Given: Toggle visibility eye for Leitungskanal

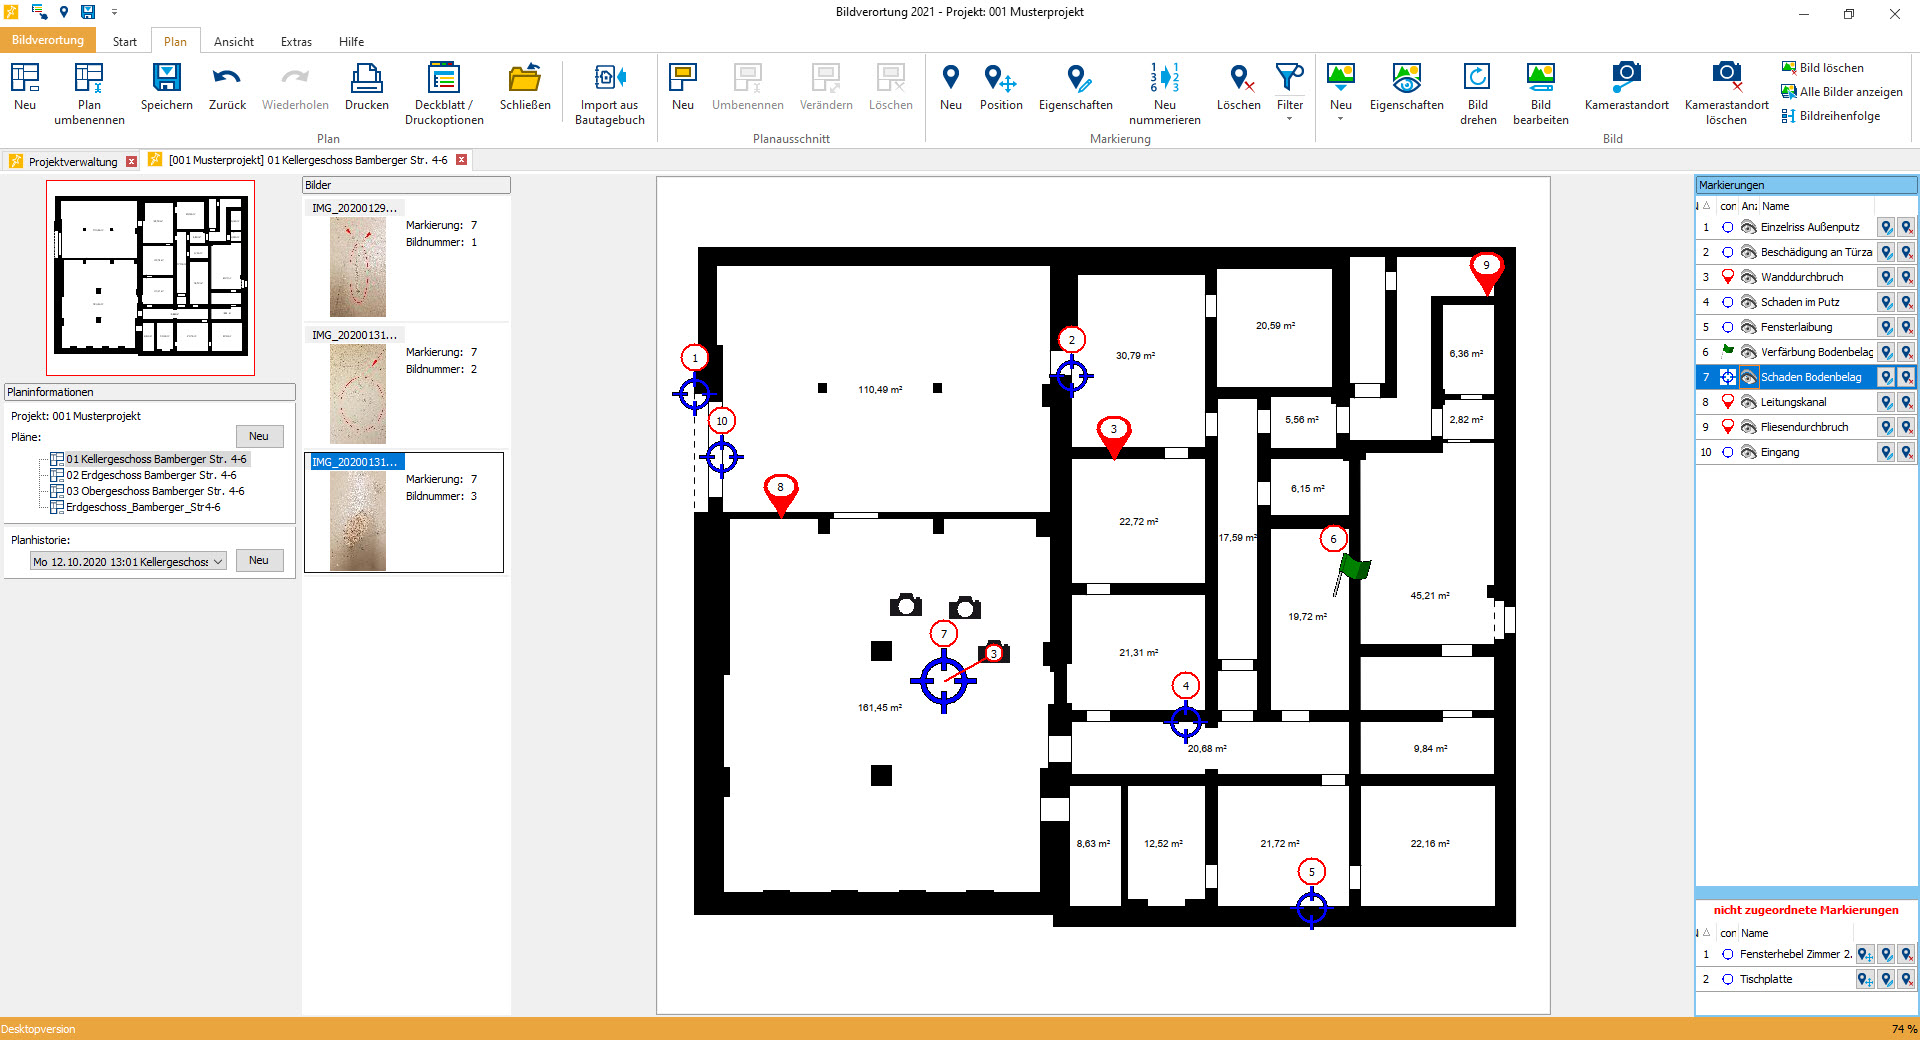Looking at the screenshot, I should [1748, 402].
